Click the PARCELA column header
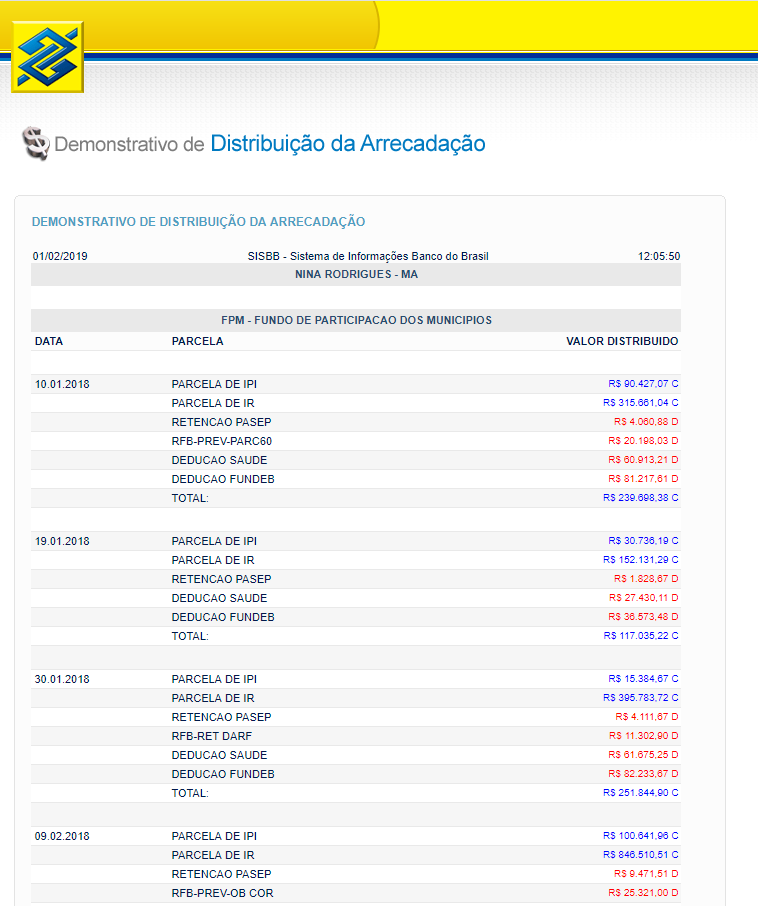Viewport: 758px width, 906px height. pyautogui.click(x=197, y=341)
